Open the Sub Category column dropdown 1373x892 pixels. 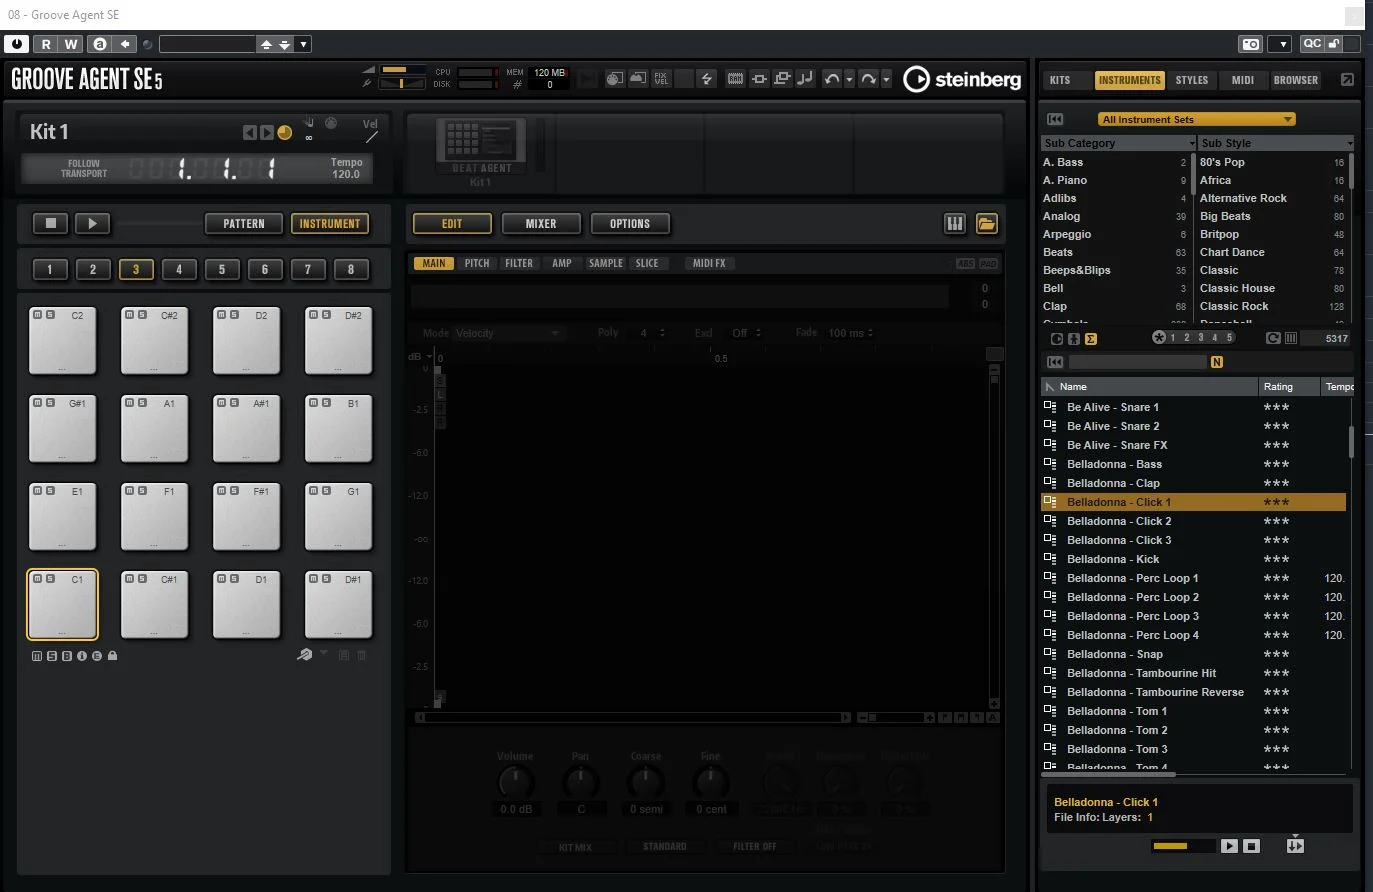1190,143
